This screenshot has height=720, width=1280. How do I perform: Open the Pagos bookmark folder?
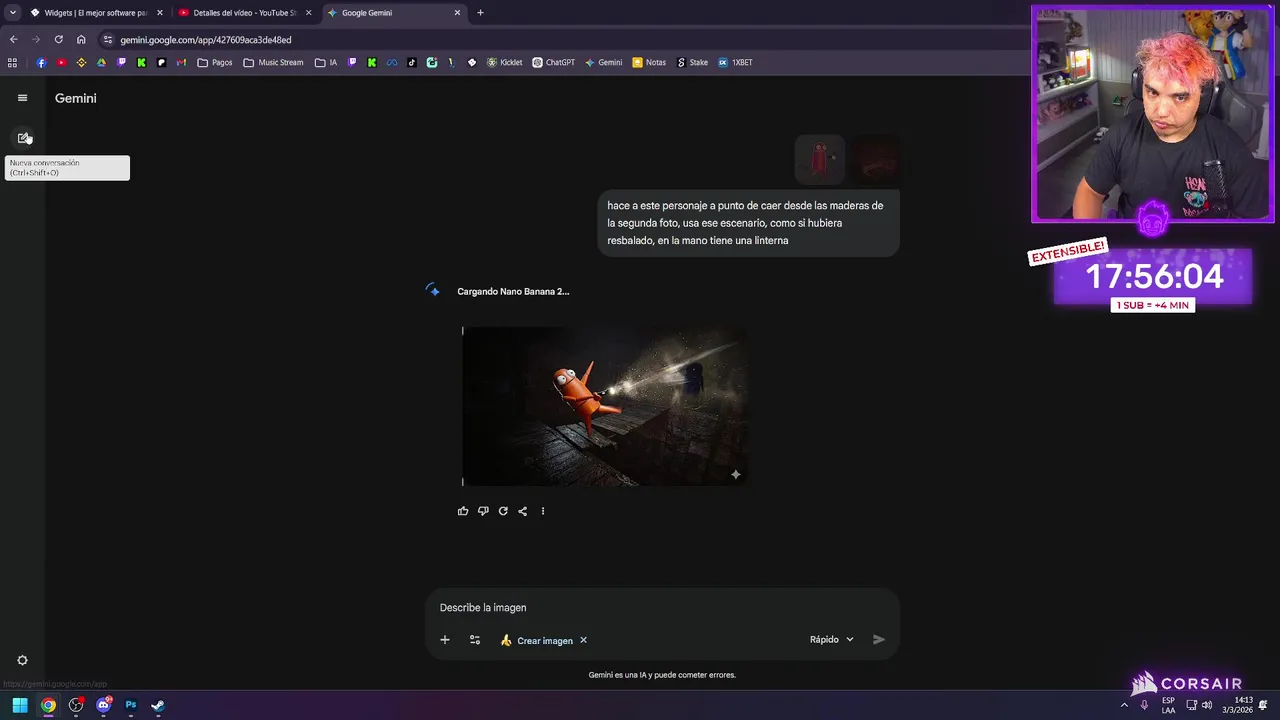215,62
